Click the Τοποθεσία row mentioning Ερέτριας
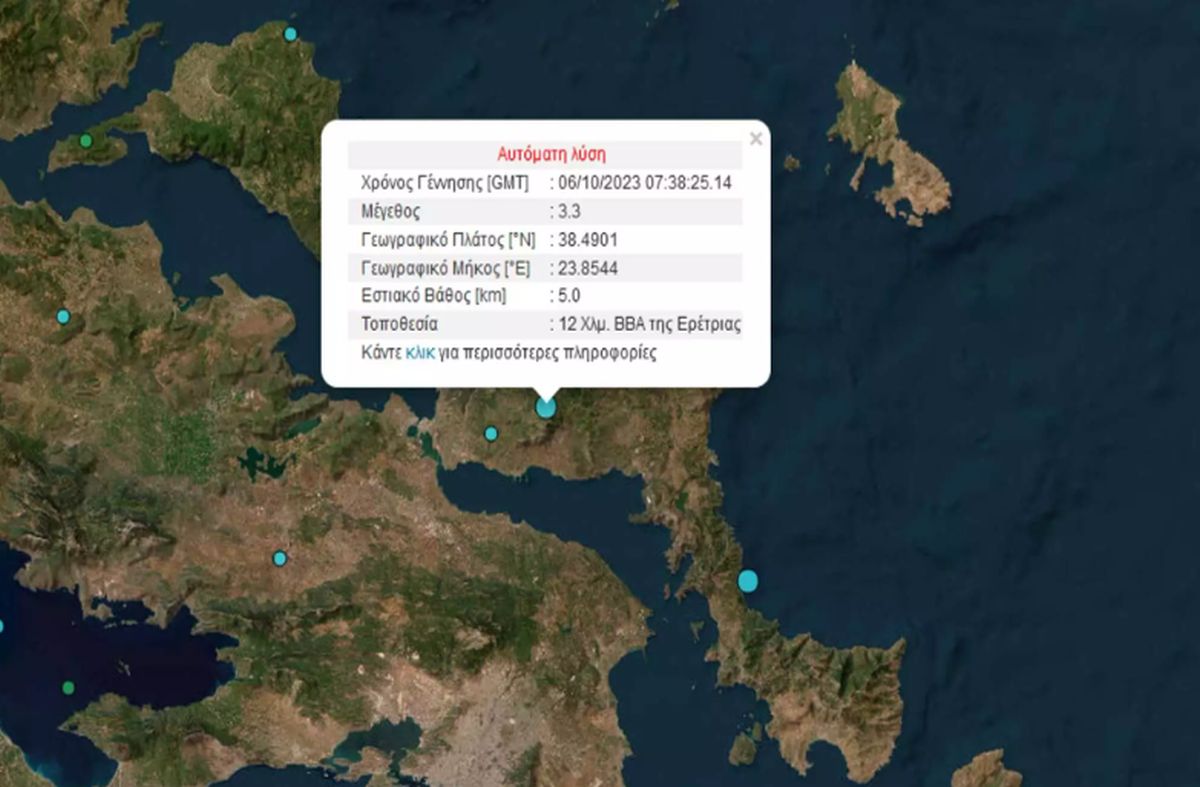Image resolution: width=1200 pixels, height=787 pixels. [550, 324]
